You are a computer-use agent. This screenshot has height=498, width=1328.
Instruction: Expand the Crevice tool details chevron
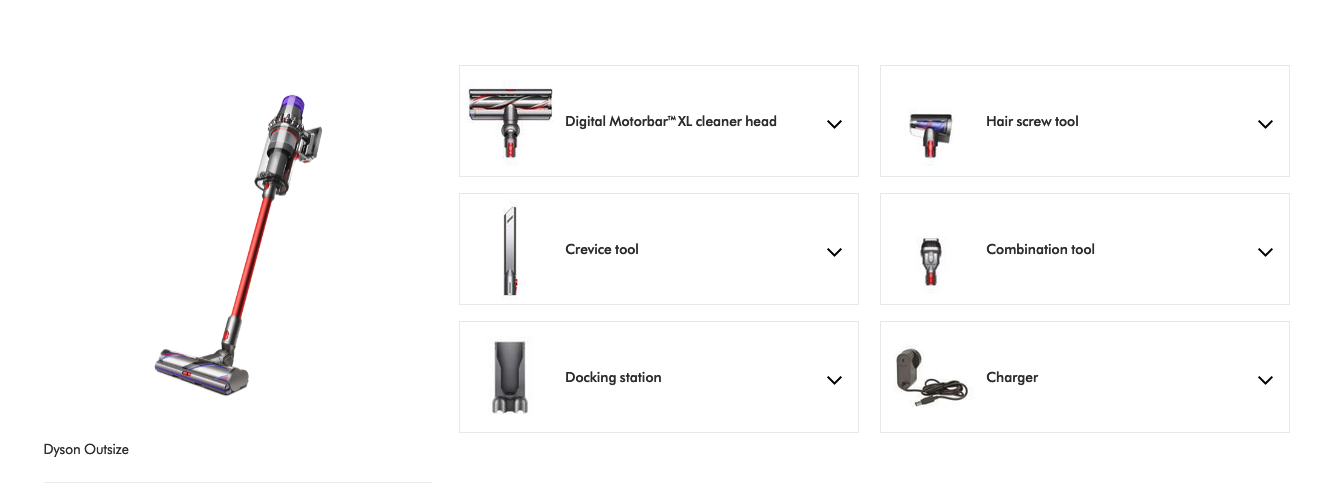834,252
